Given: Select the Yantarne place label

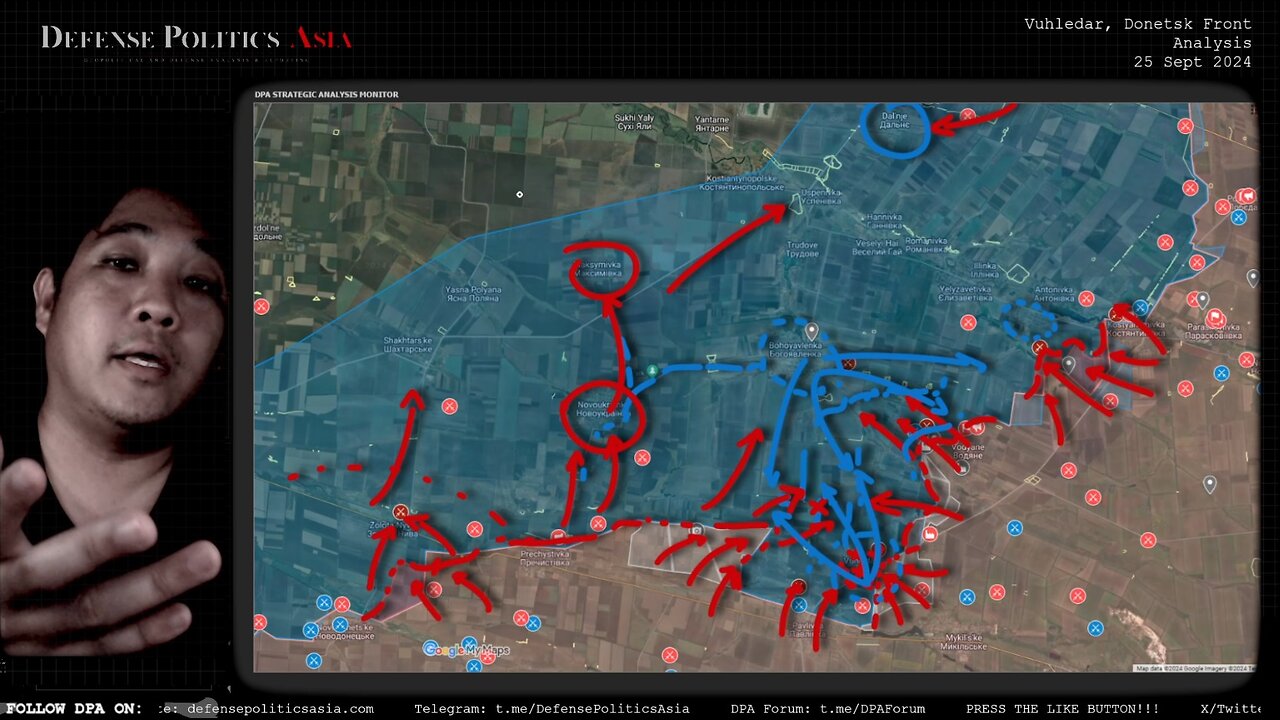Looking at the screenshot, I should pyautogui.click(x=712, y=123).
